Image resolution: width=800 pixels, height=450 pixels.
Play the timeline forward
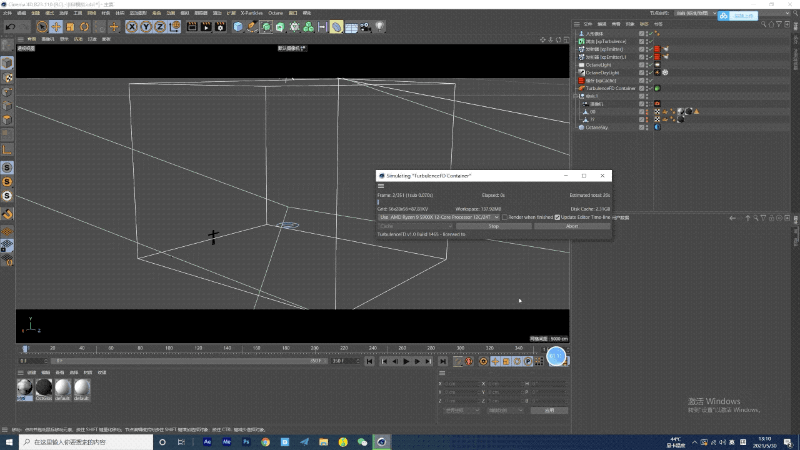pos(406,361)
